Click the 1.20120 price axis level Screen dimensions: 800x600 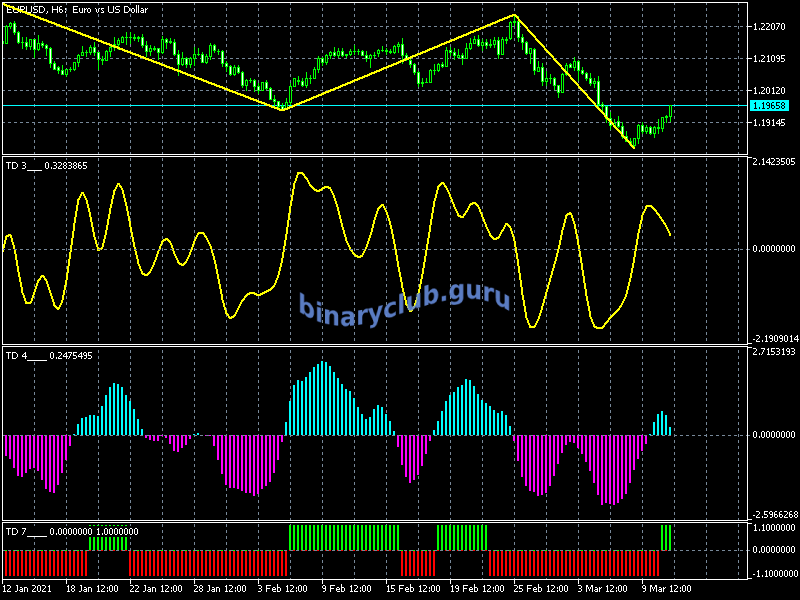pos(772,91)
